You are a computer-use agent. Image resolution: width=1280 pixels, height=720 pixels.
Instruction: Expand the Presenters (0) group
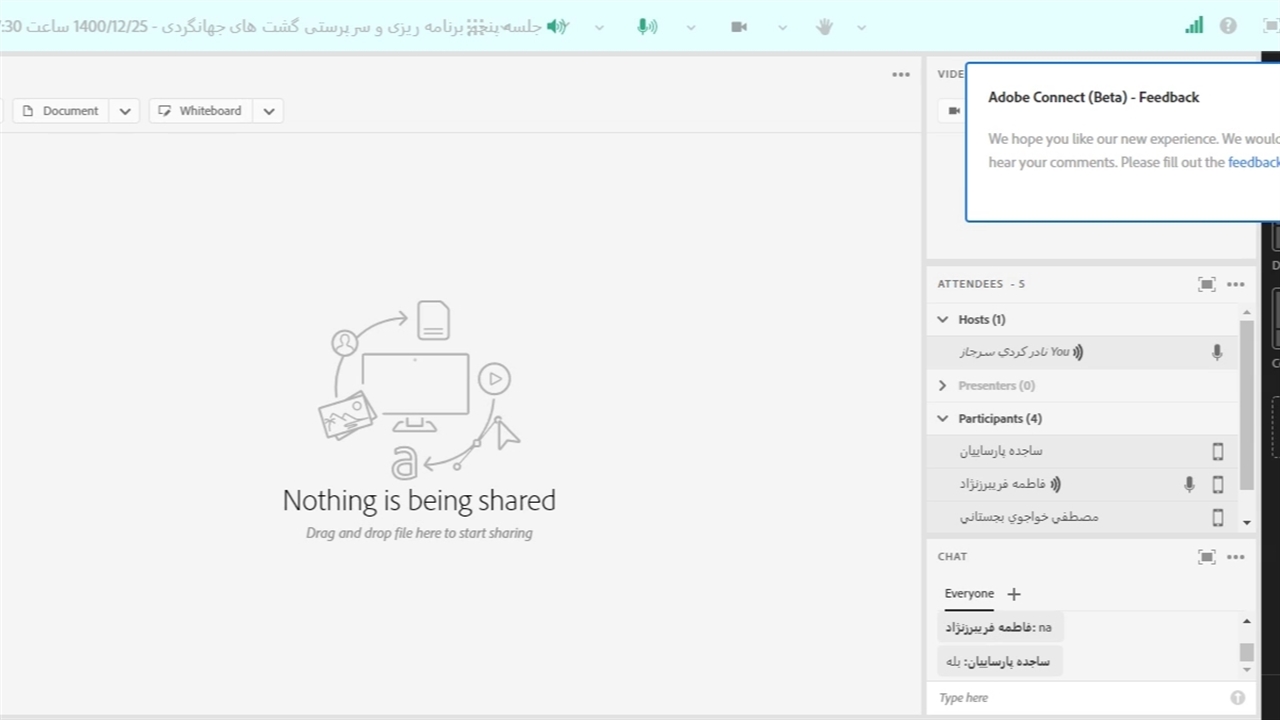click(x=942, y=386)
